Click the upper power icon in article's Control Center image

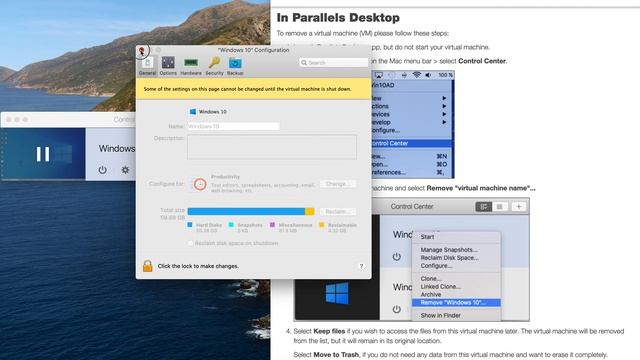tap(396, 256)
